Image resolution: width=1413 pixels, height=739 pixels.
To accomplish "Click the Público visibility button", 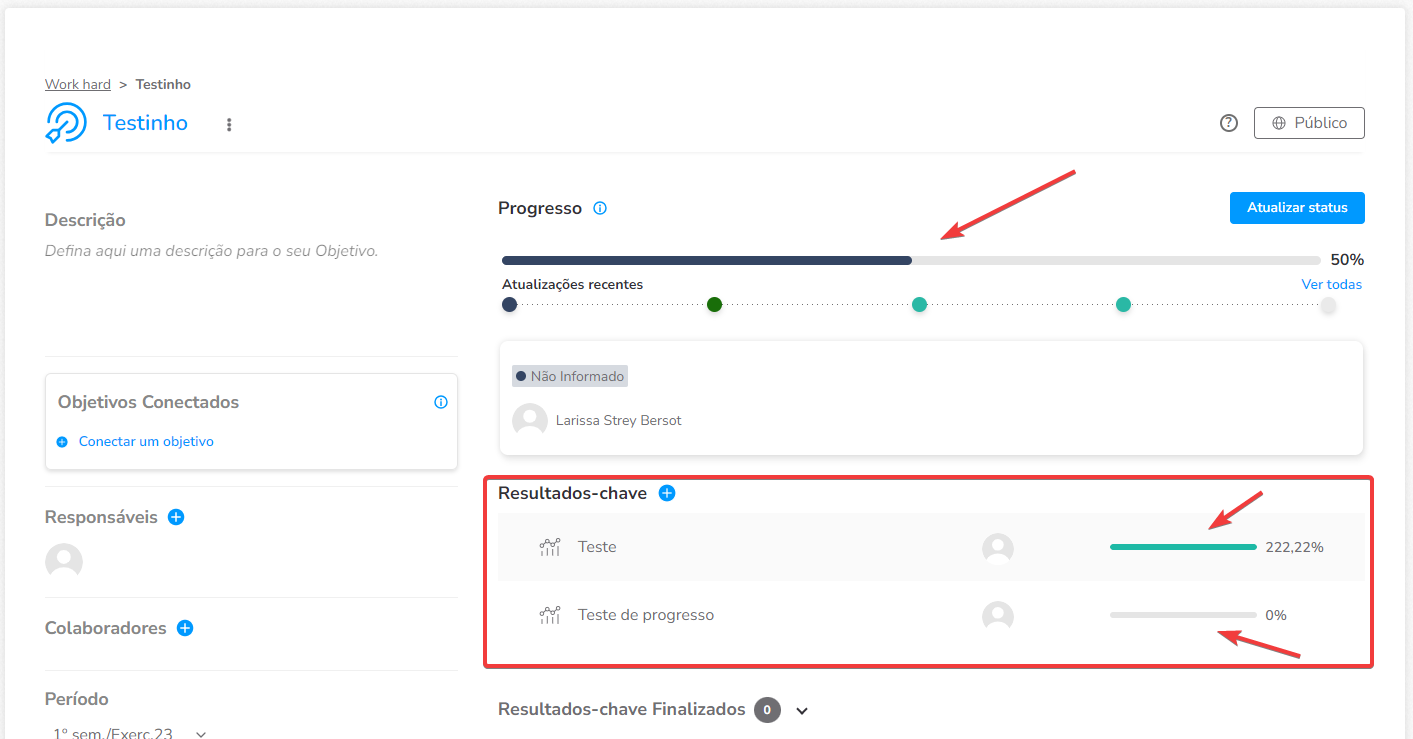I will (1309, 123).
